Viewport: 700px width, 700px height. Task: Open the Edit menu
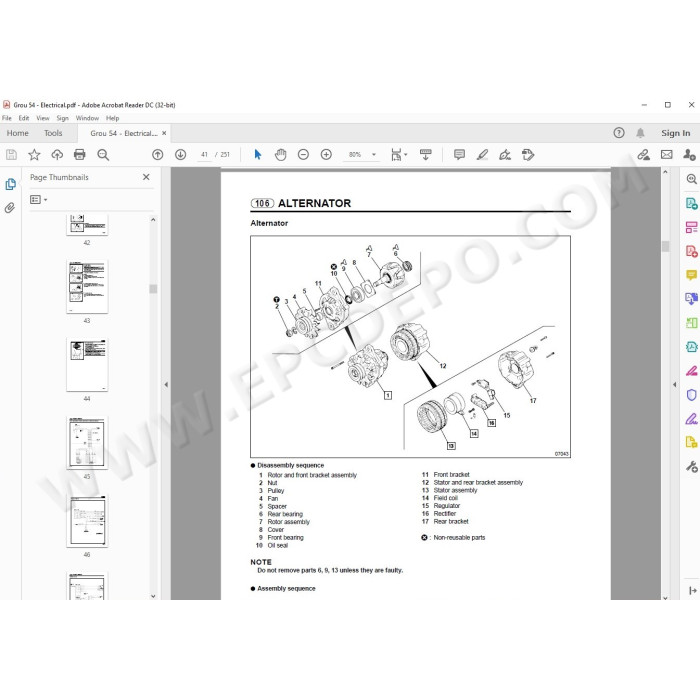(x=24, y=118)
